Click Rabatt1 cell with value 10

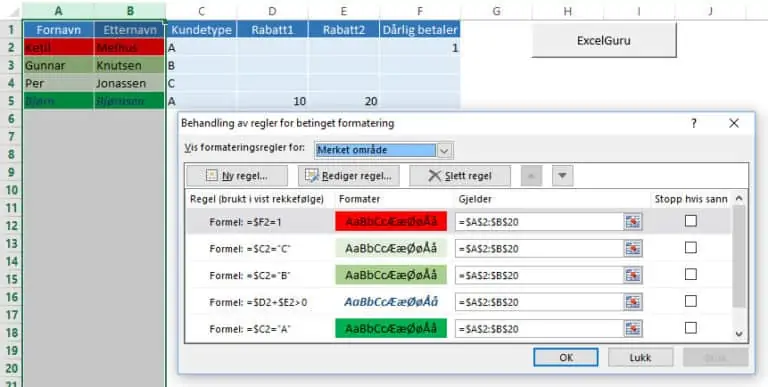(272, 101)
